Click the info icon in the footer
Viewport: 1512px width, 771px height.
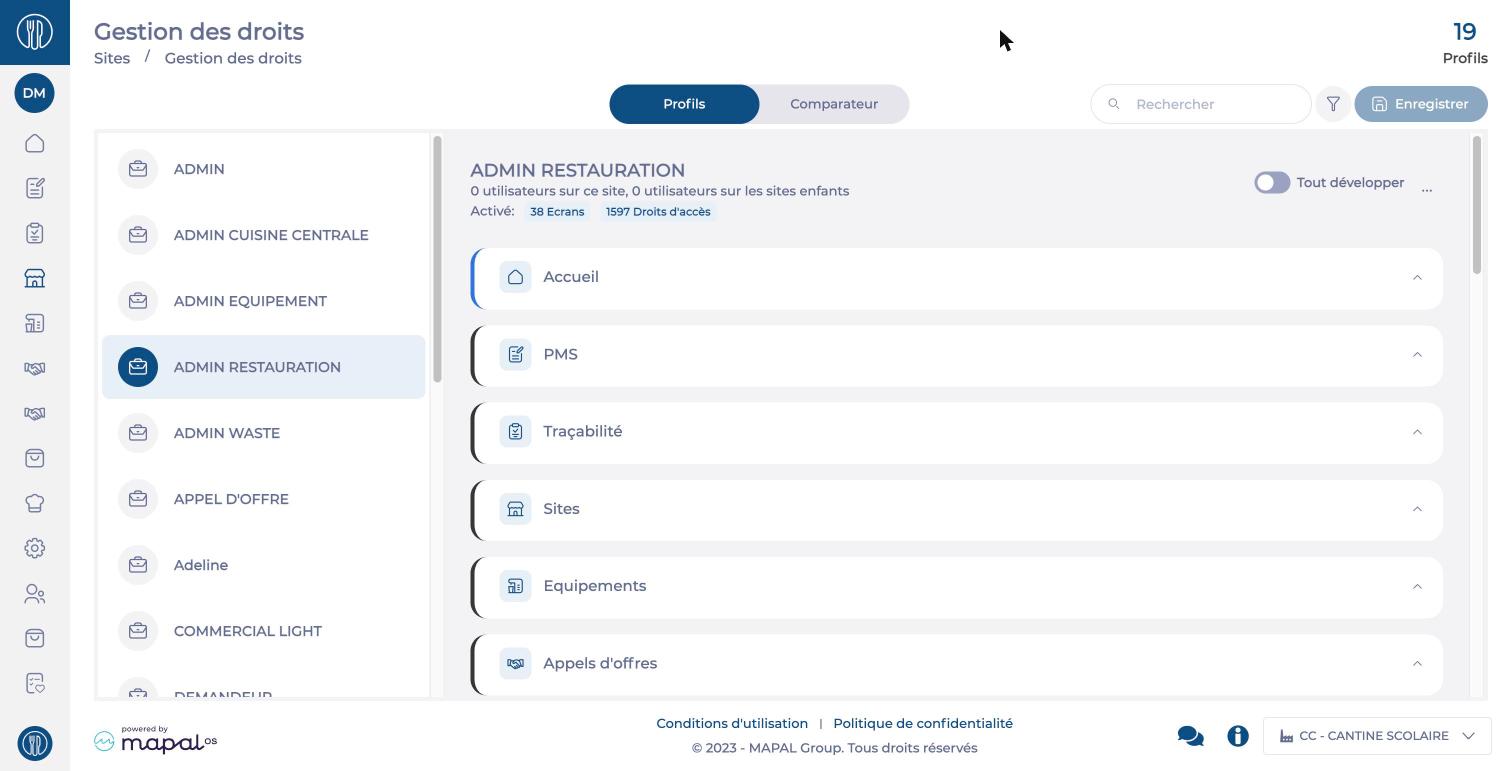click(1238, 736)
